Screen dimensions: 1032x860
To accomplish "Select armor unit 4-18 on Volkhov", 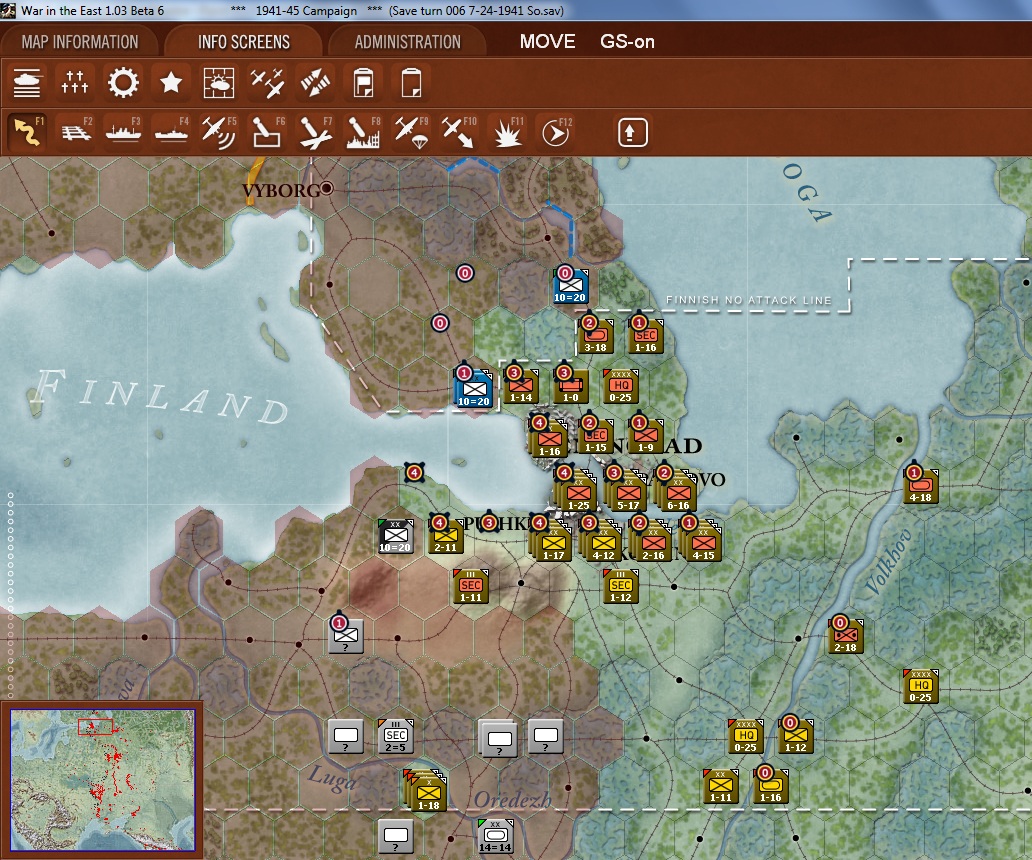I will click(x=921, y=486).
